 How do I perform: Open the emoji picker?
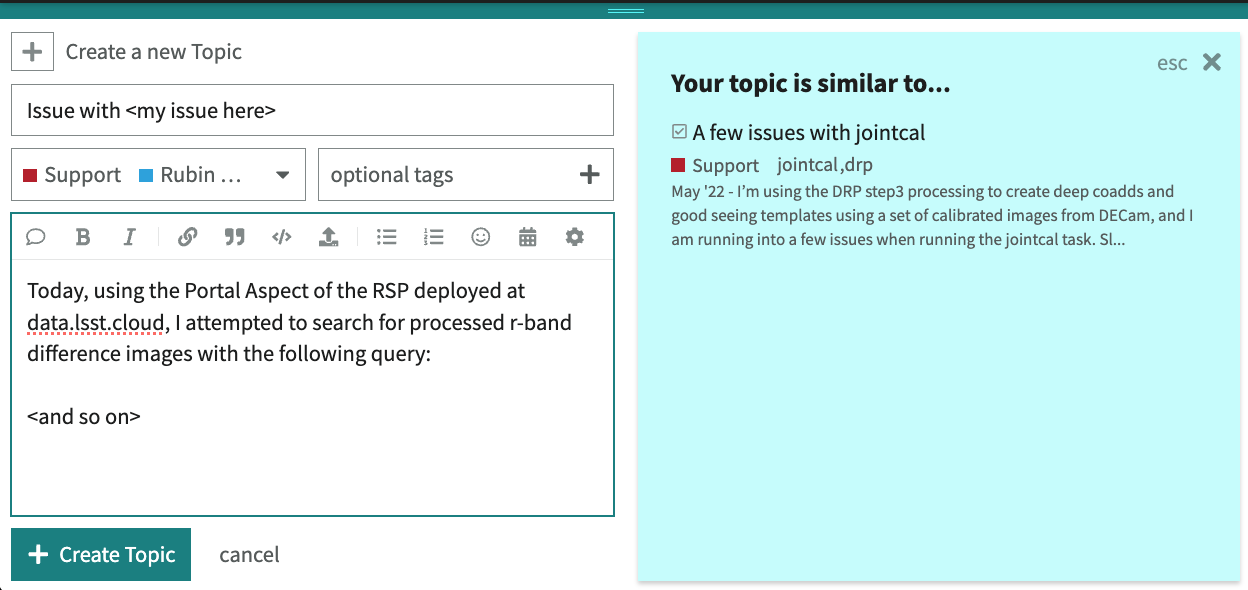point(480,237)
